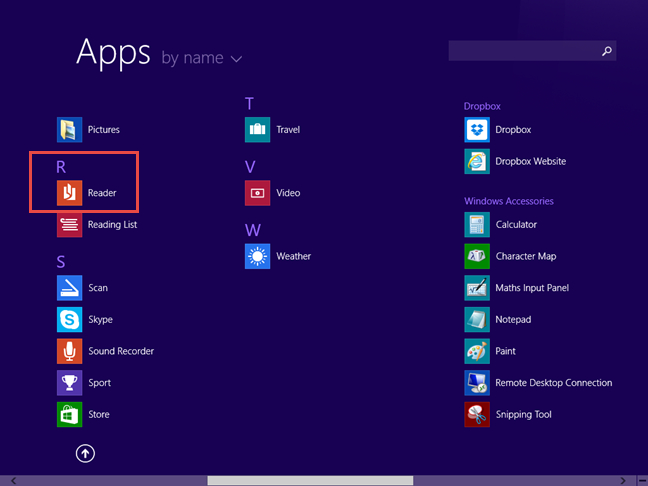The image size is (648, 486).
Task: Click the up arrow circle button
Action: [85, 453]
